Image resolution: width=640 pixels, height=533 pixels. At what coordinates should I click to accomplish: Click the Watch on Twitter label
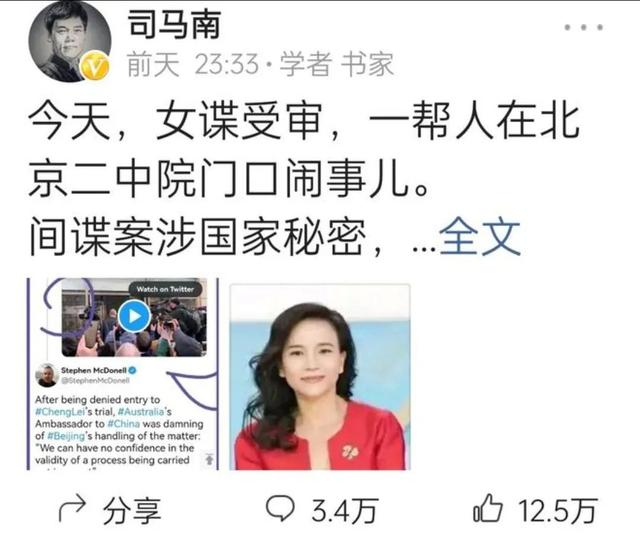point(165,289)
